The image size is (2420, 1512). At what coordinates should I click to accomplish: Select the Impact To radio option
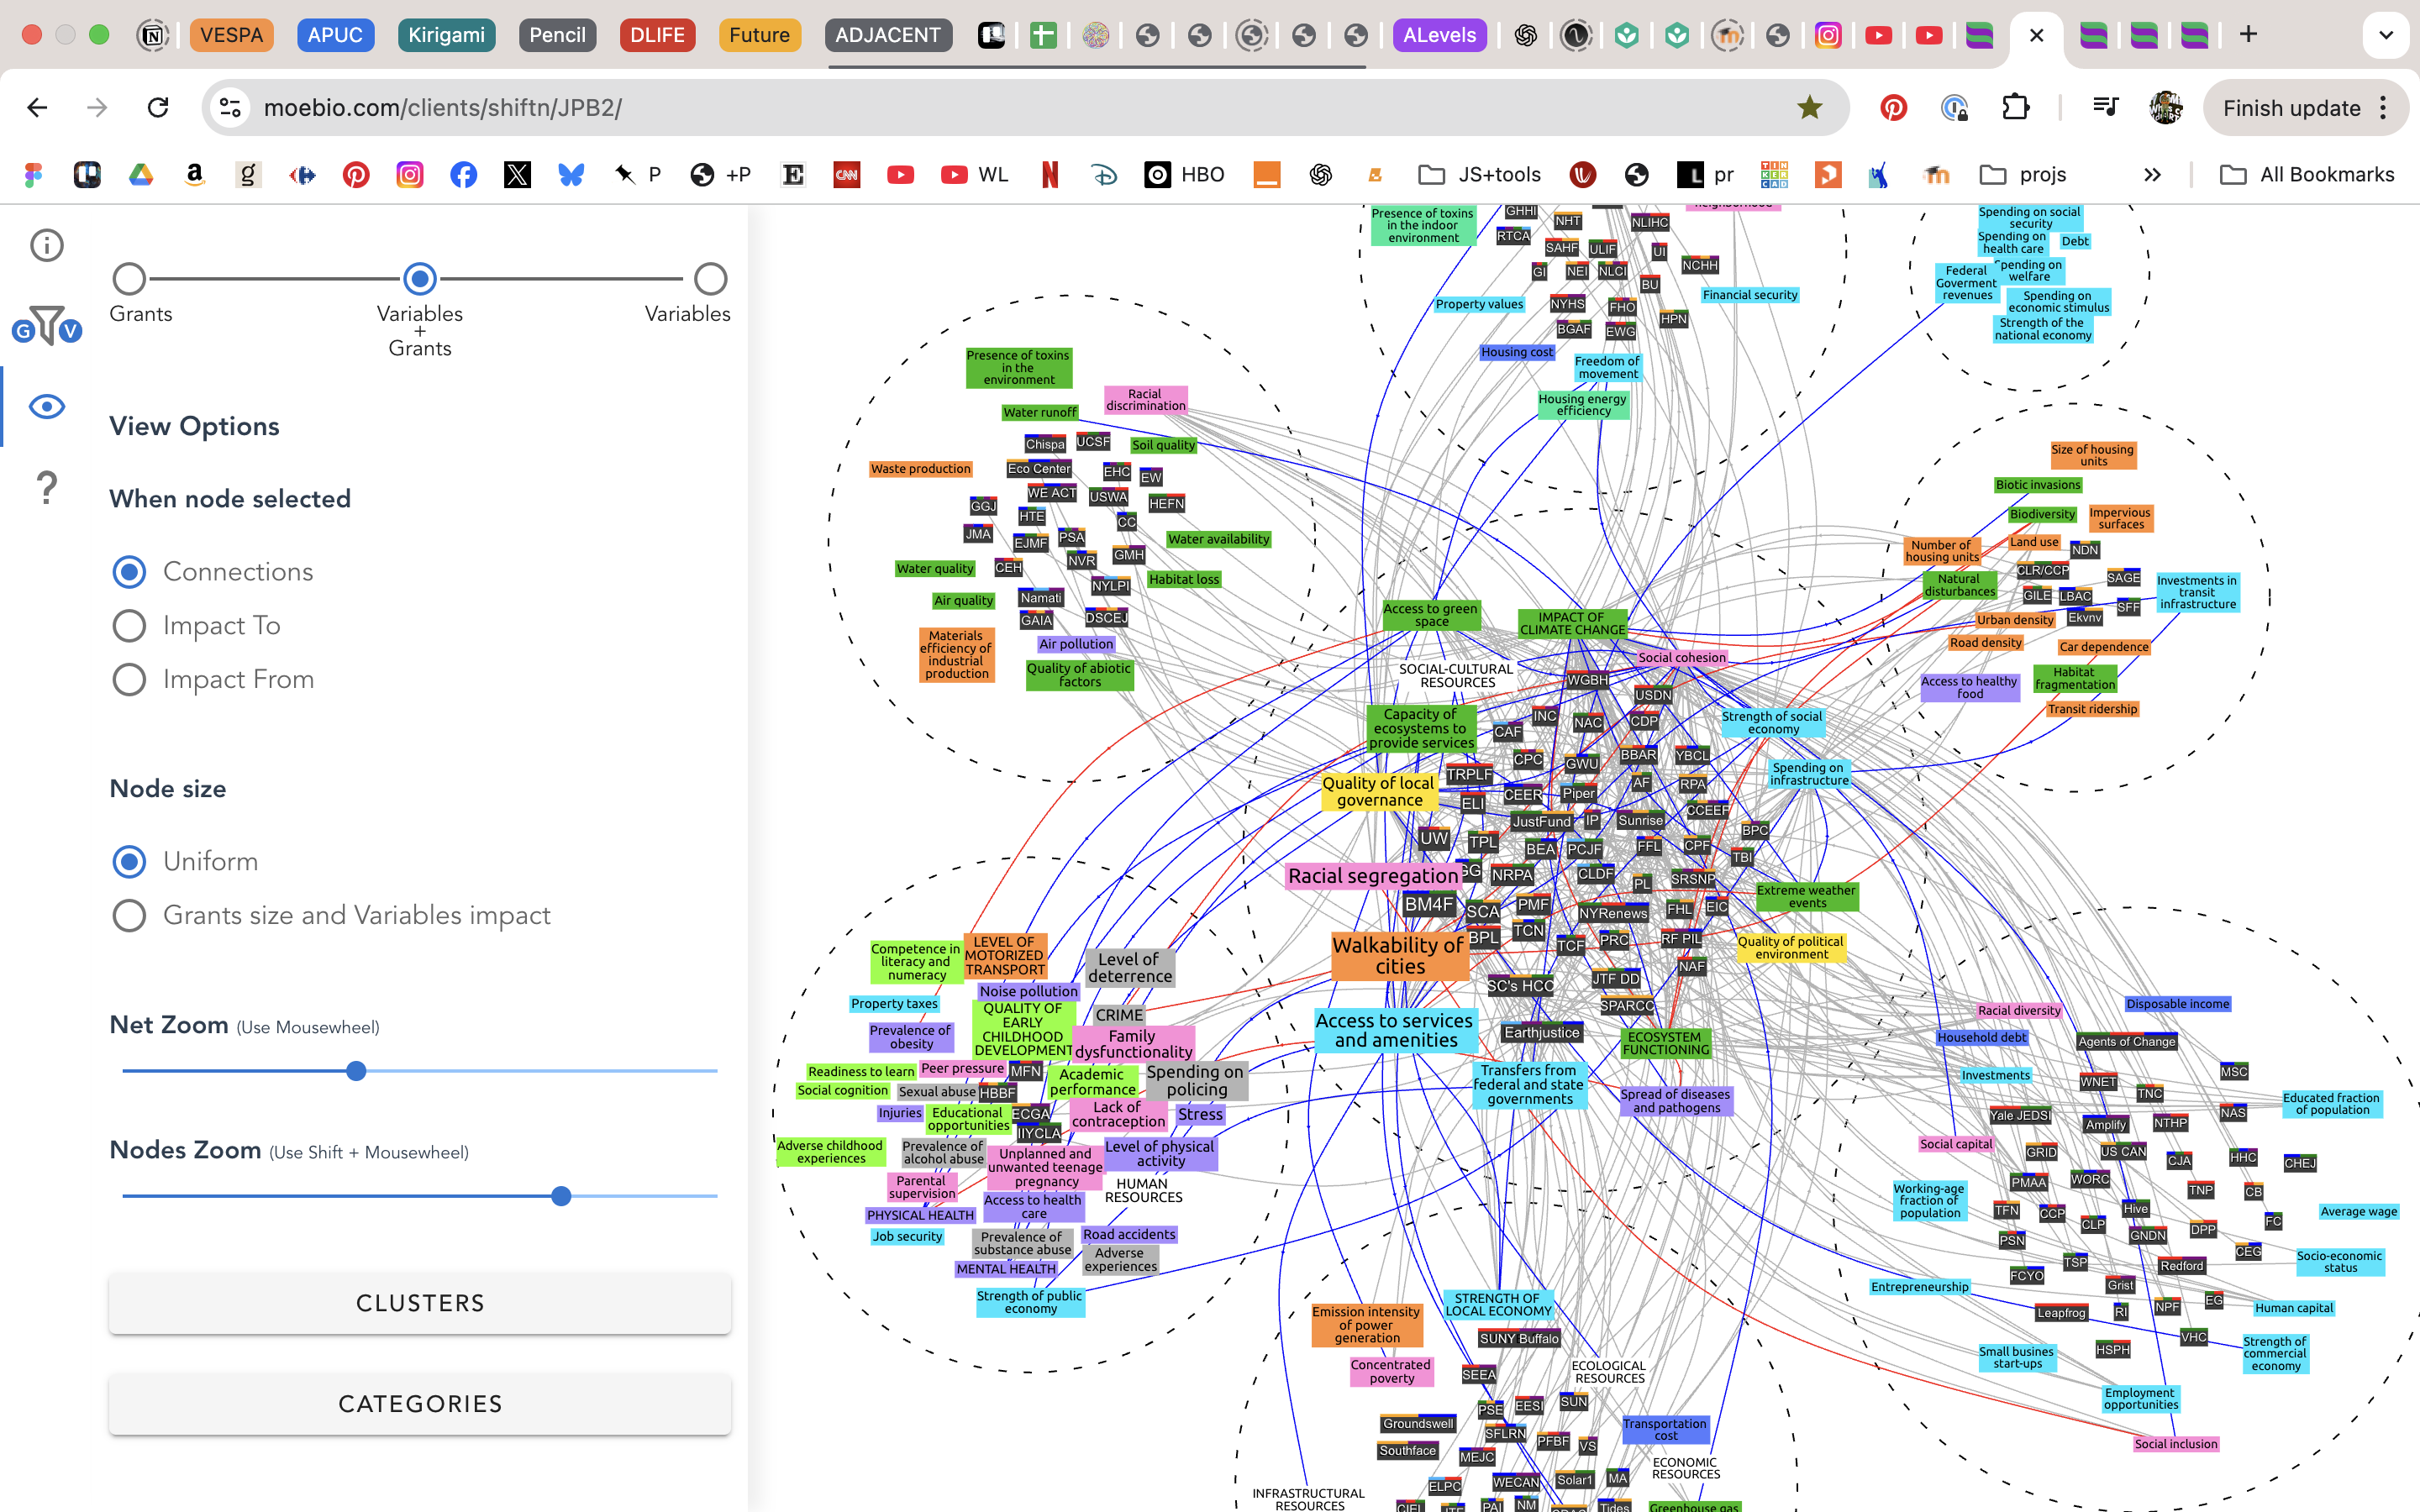click(129, 626)
